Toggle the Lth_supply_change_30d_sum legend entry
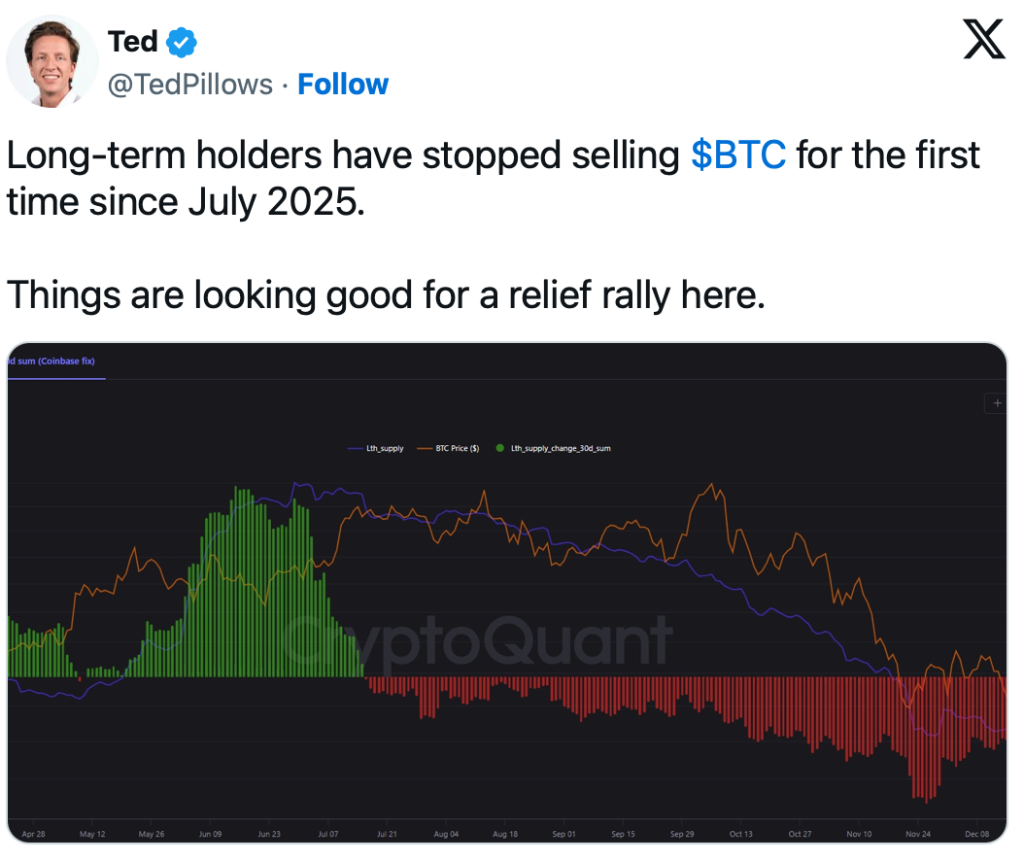Screen dimensions: 1024x861 [x=560, y=449]
